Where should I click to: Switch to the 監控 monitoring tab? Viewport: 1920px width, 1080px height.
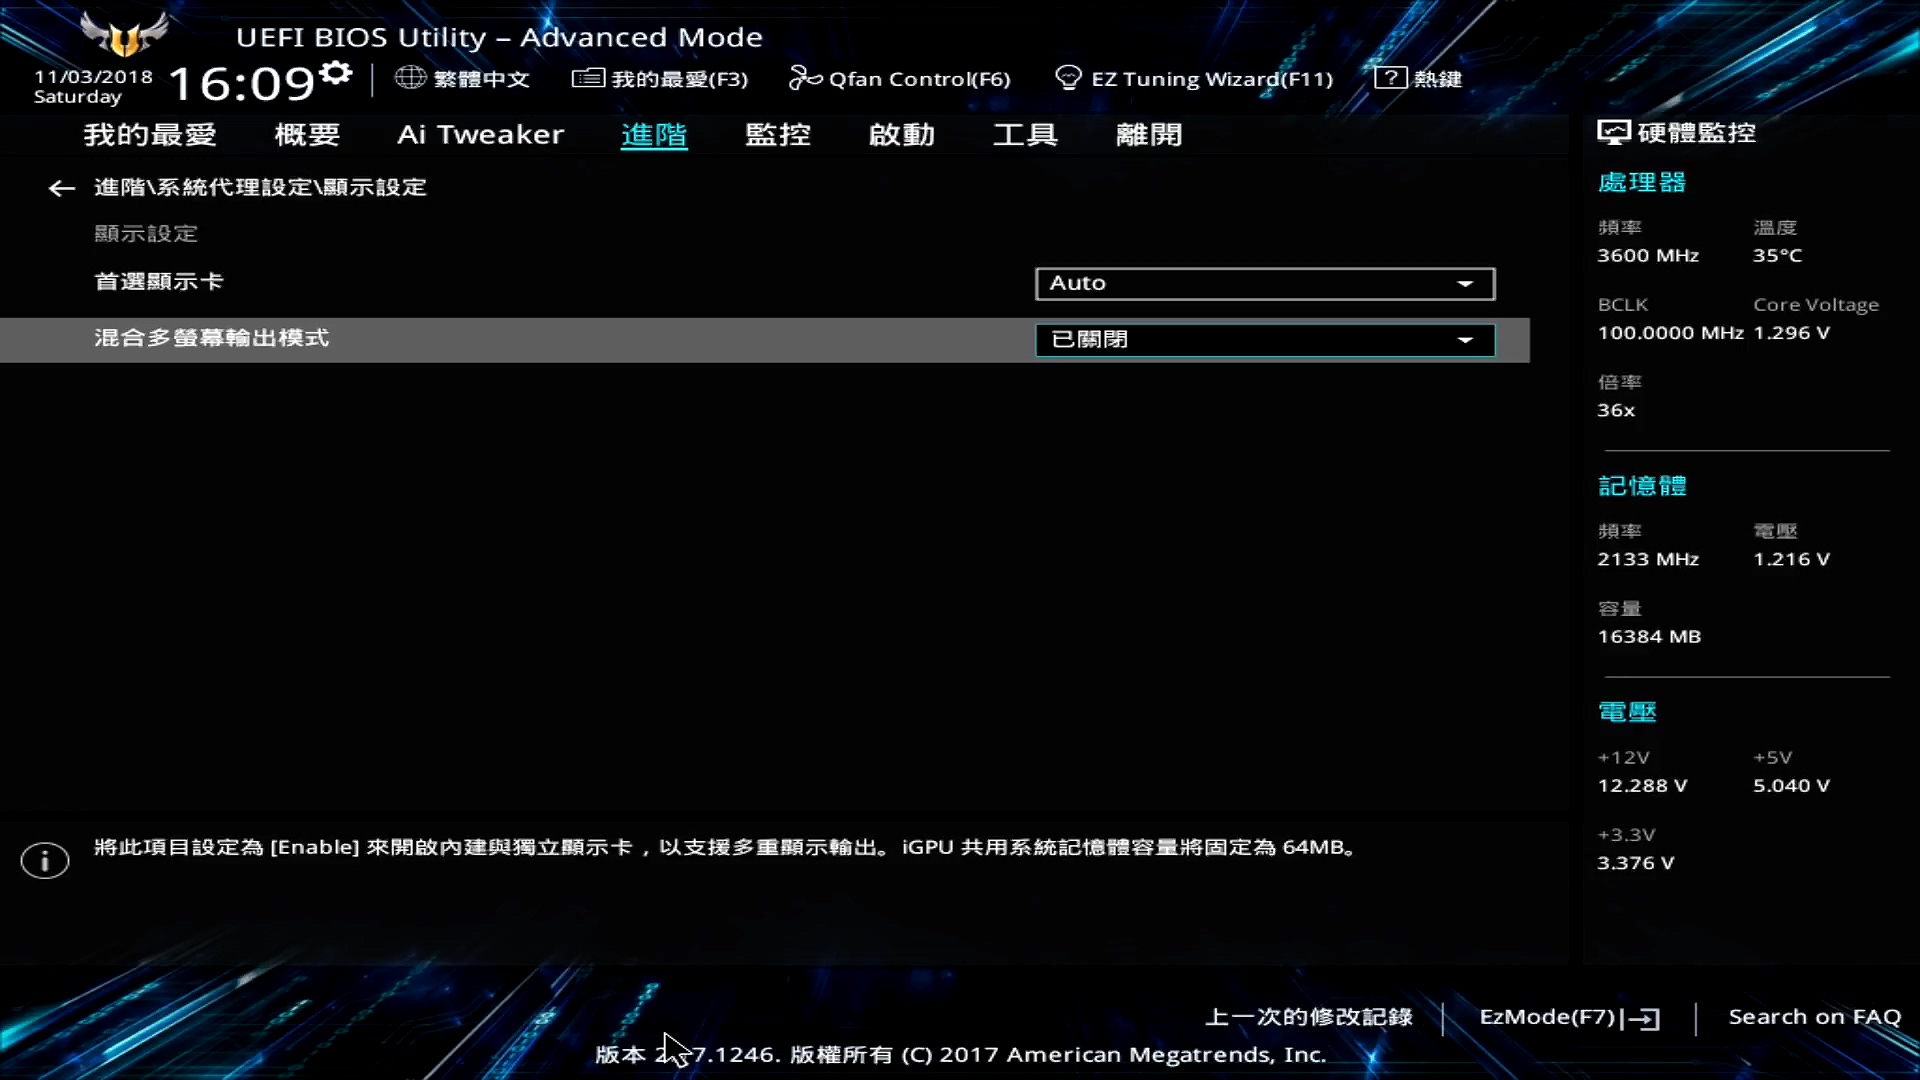coord(778,135)
